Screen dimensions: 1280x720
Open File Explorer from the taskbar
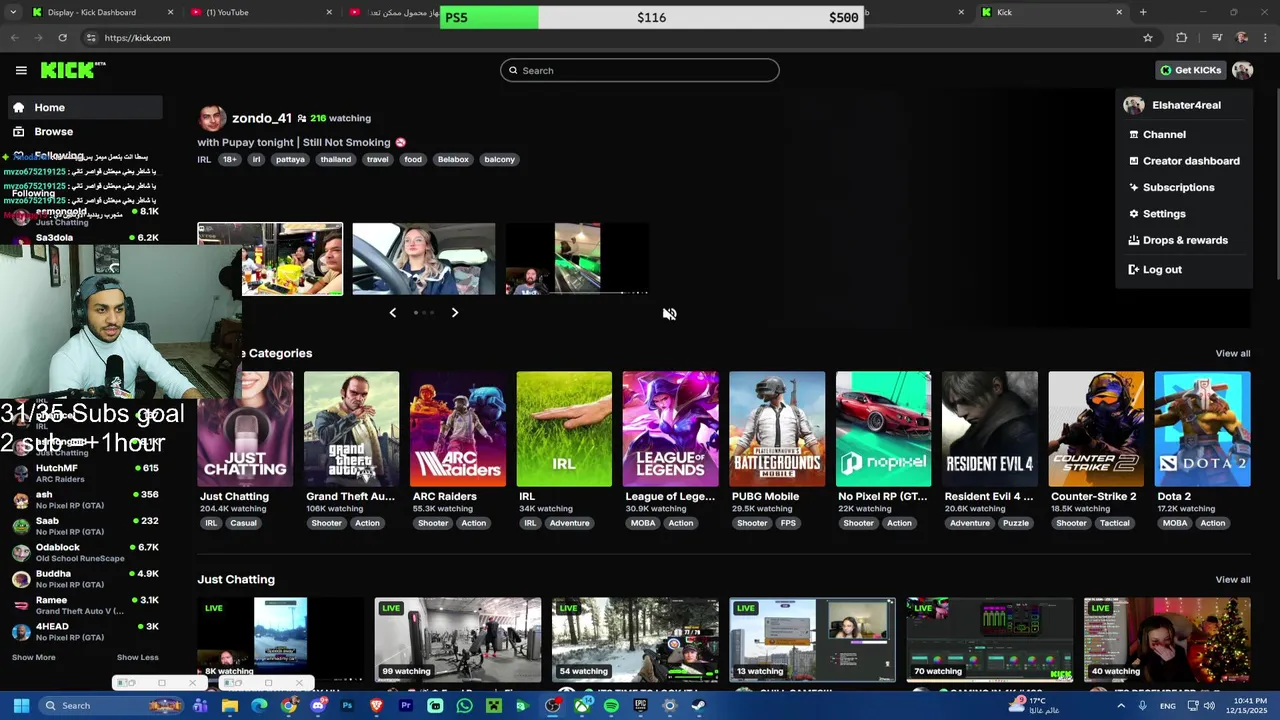pos(230,705)
